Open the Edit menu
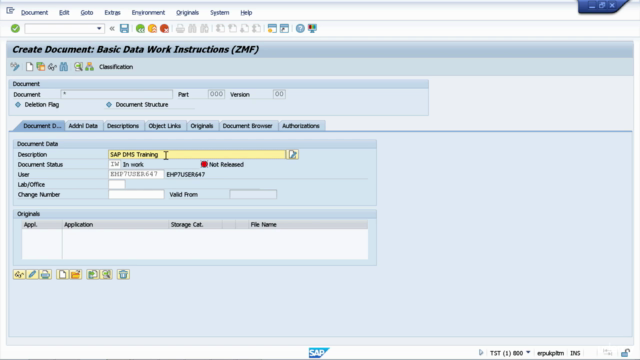640x360 pixels. [x=64, y=13]
